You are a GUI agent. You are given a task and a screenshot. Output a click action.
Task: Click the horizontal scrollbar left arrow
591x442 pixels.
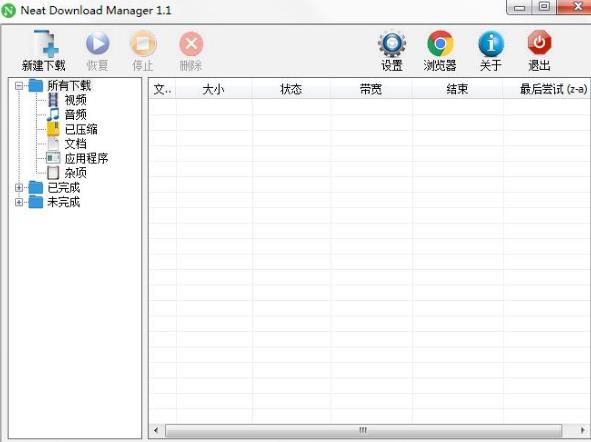coord(156,430)
